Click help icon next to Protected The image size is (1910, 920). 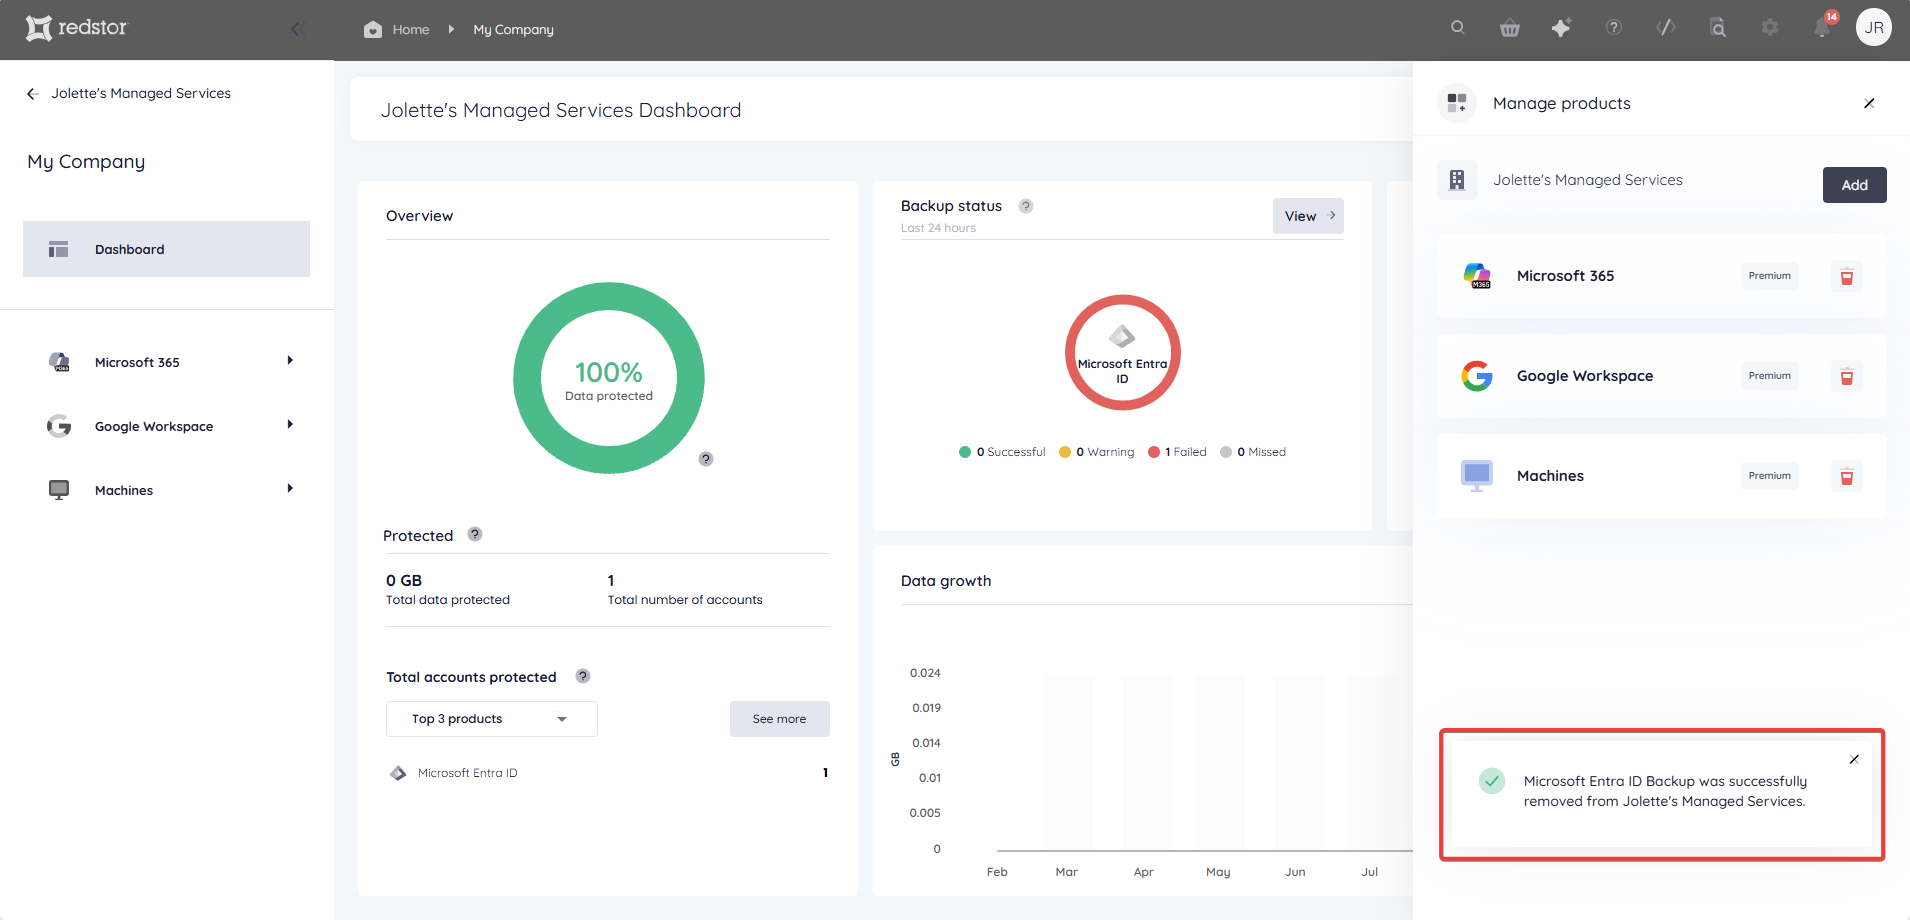tap(475, 534)
